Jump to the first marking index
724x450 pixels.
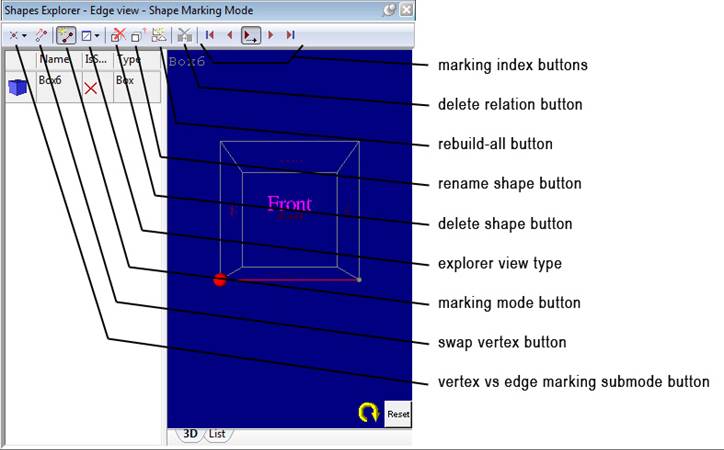[x=209, y=35]
